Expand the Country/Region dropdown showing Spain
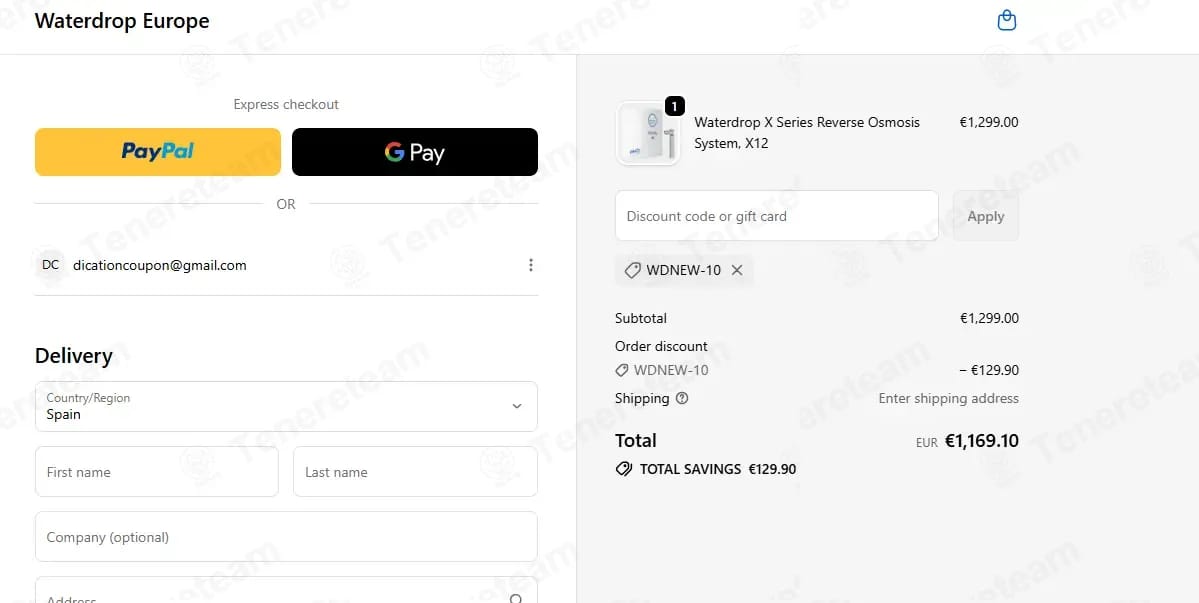 click(286, 407)
